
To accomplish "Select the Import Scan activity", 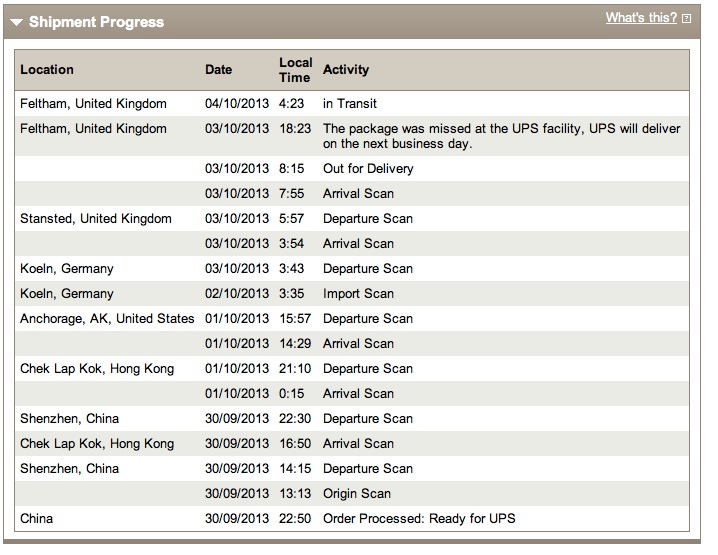I will click(359, 294).
